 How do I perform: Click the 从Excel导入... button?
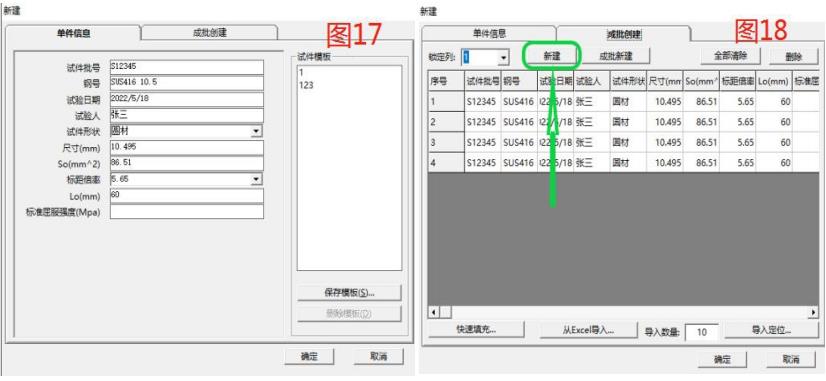click(x=587, y=330)
